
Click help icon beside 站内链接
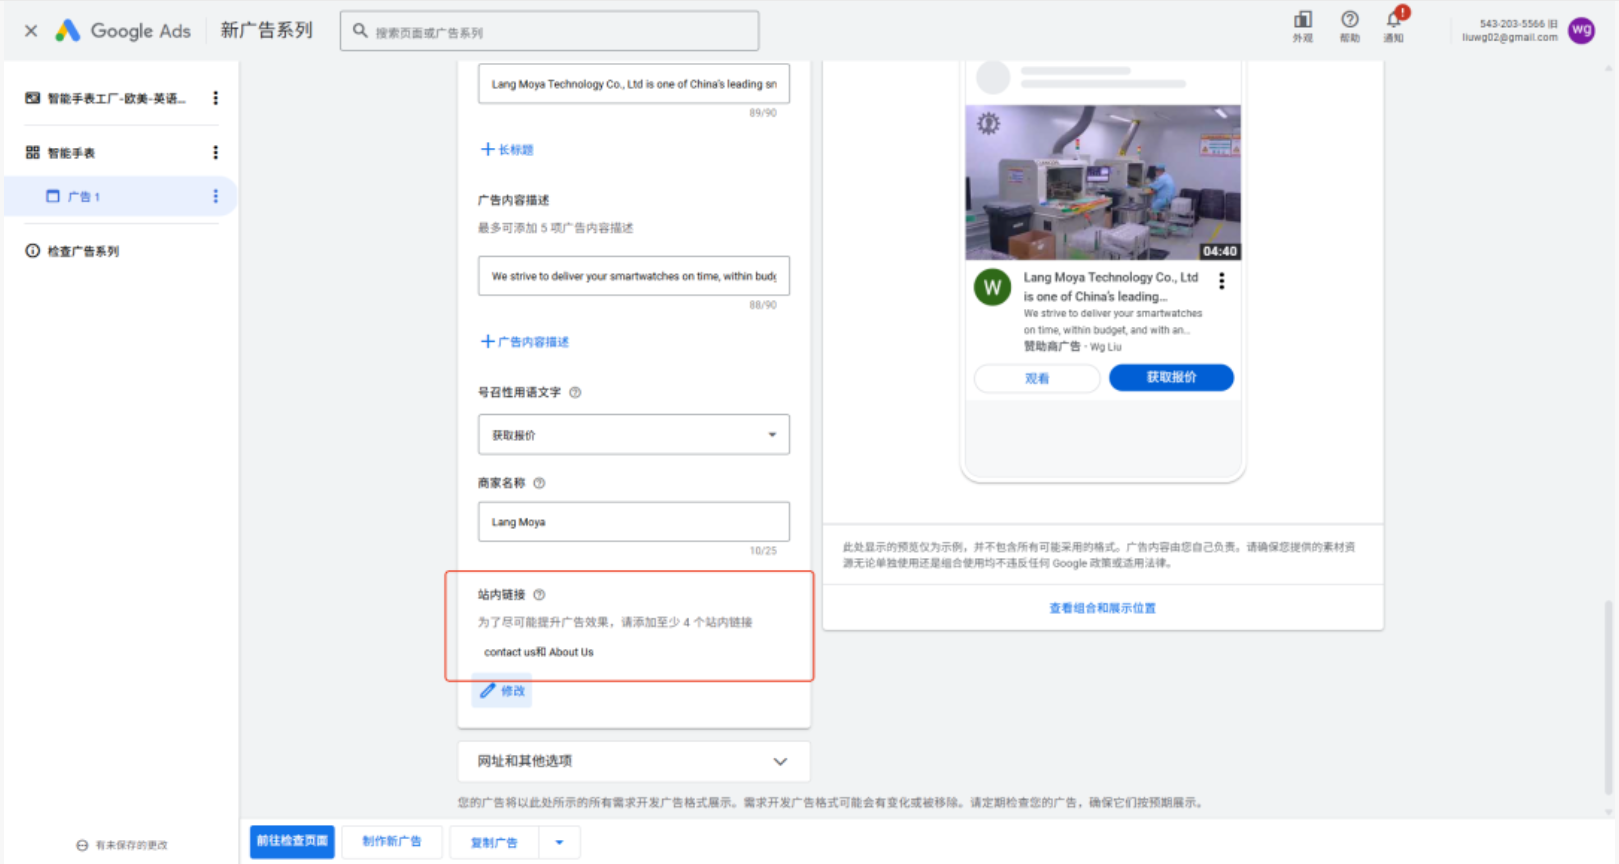point(539,595)
